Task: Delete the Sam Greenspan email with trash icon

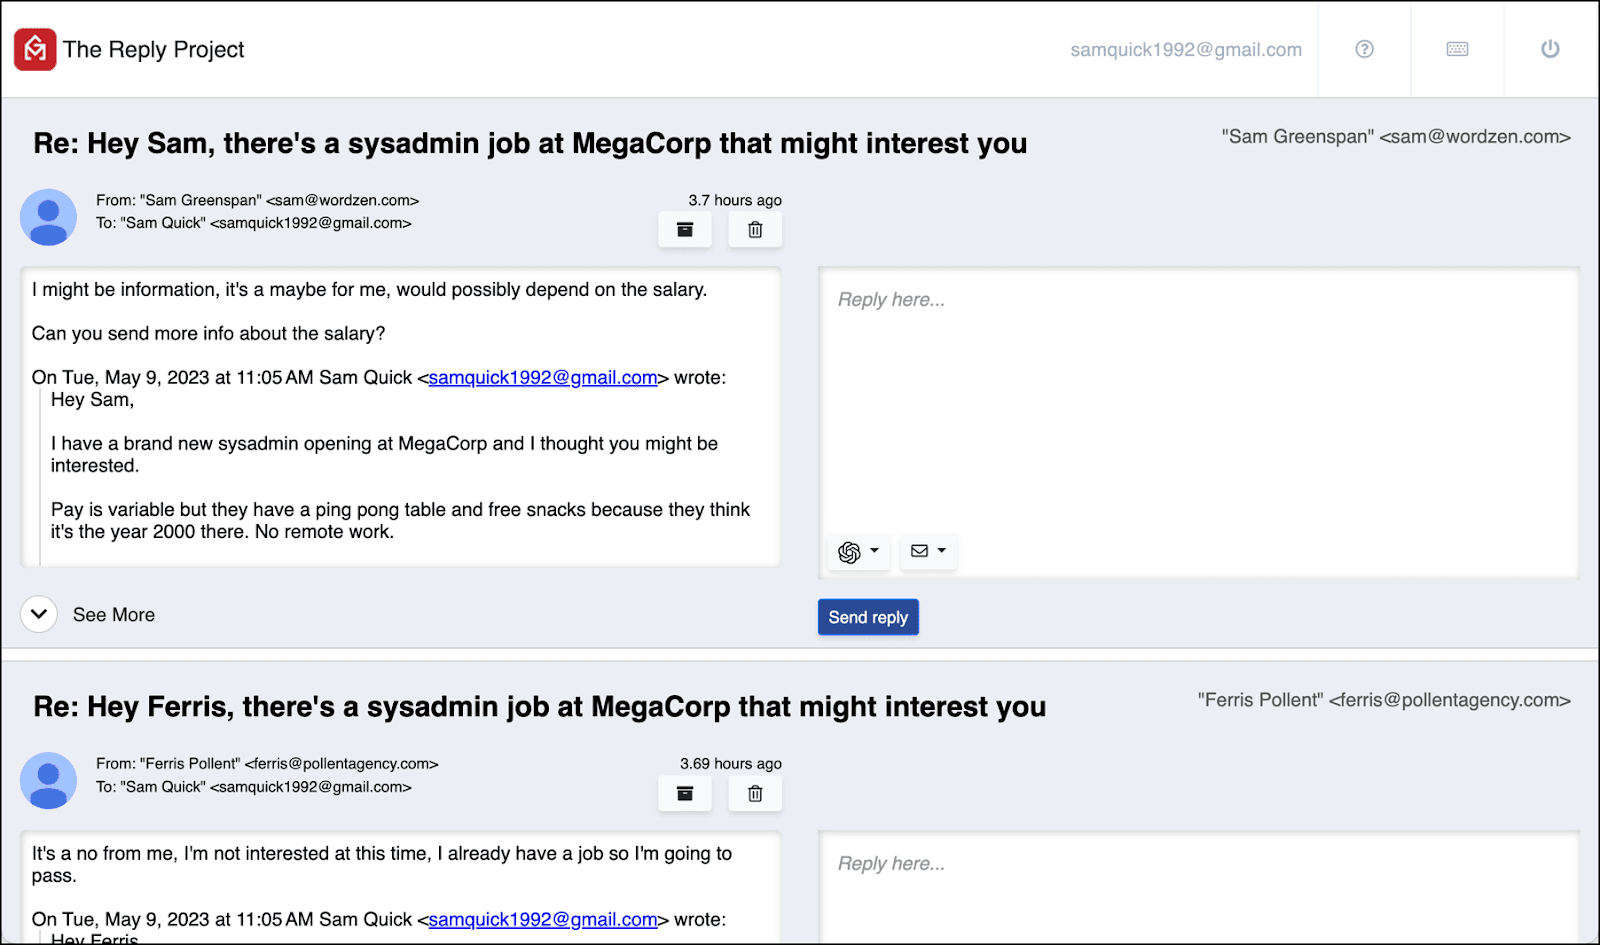Action: pos(755,230)
